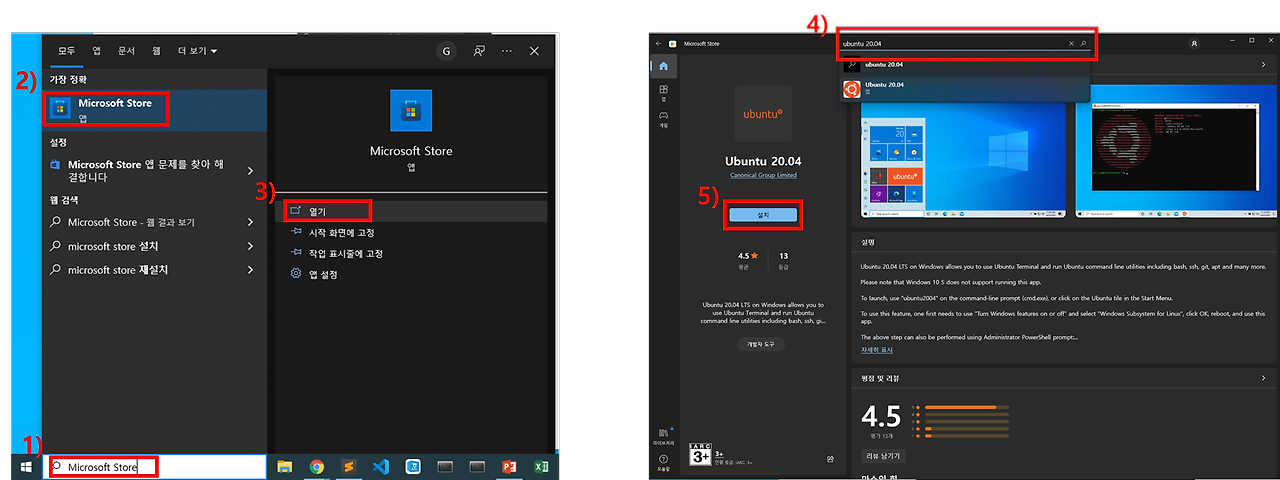Switch to 모두 search tab
1280x480 pixels.
tap(67, 50)
